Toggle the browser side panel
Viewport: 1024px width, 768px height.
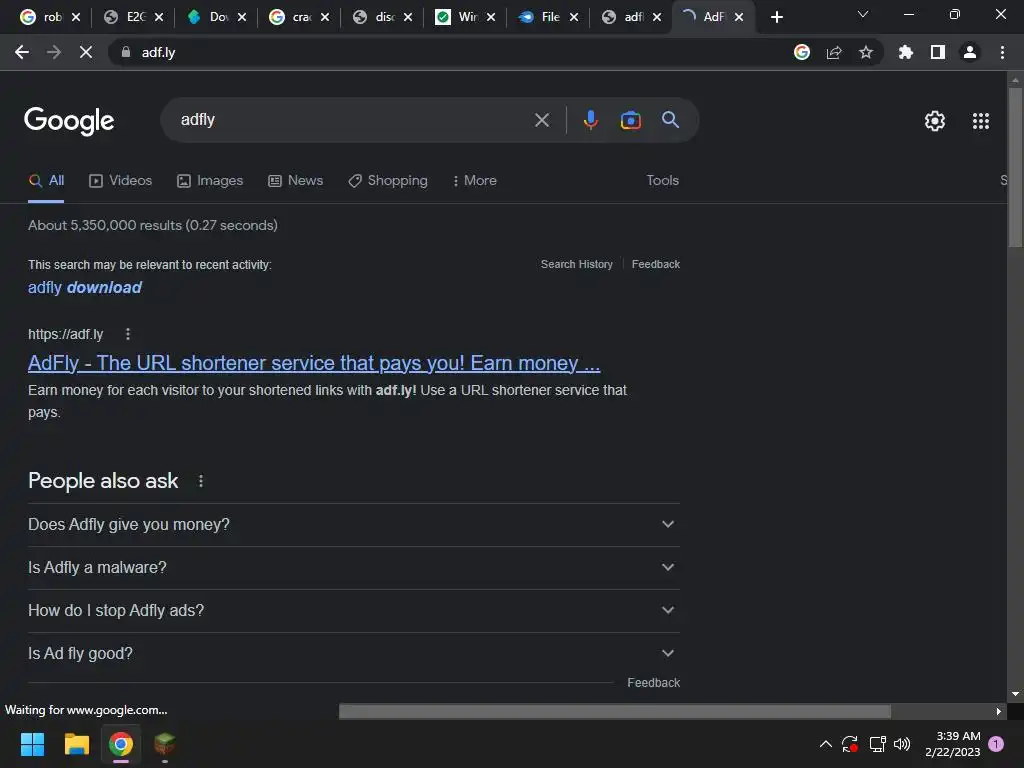[x=938, y=52]
